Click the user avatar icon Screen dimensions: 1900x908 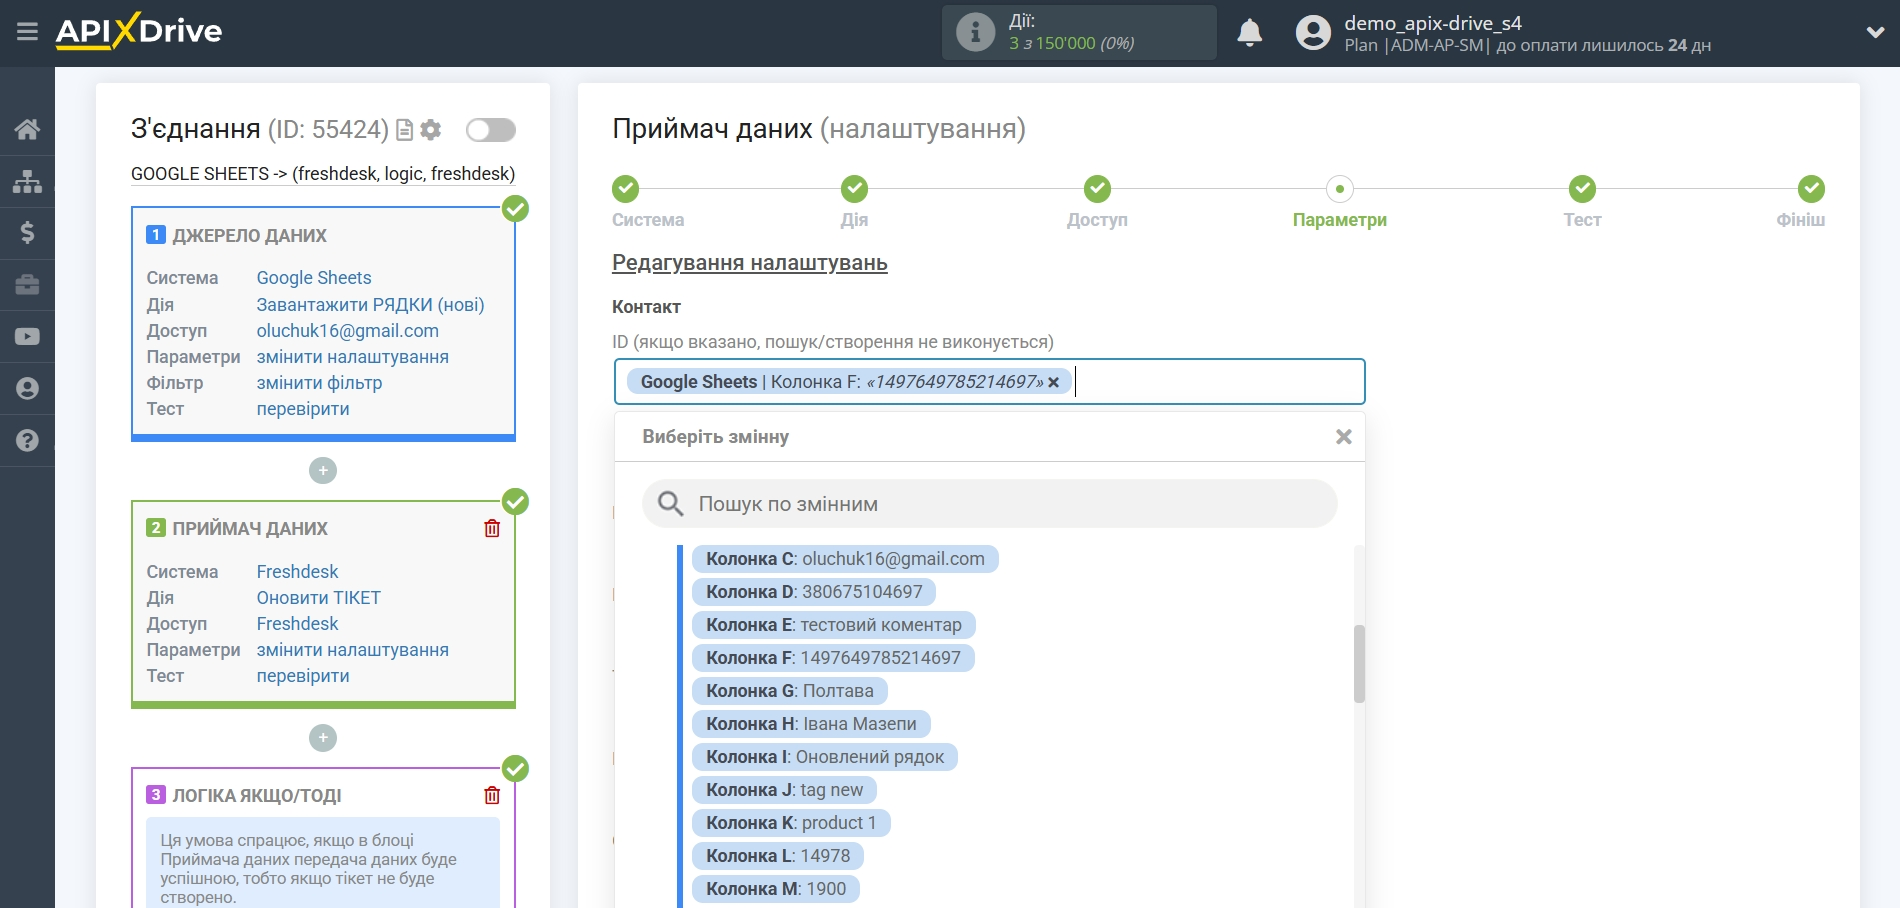[x=1313, y=33]
